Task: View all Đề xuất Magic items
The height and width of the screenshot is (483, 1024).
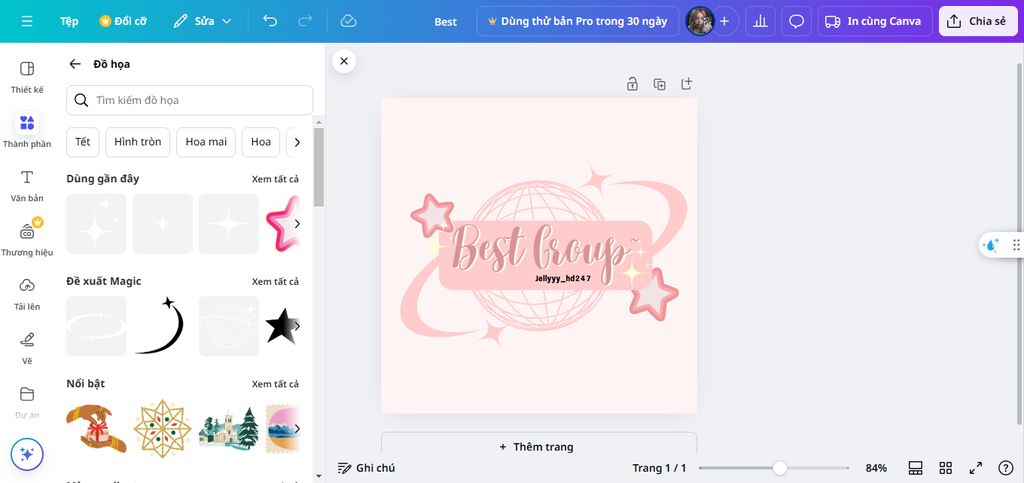Action: (275, 281)
